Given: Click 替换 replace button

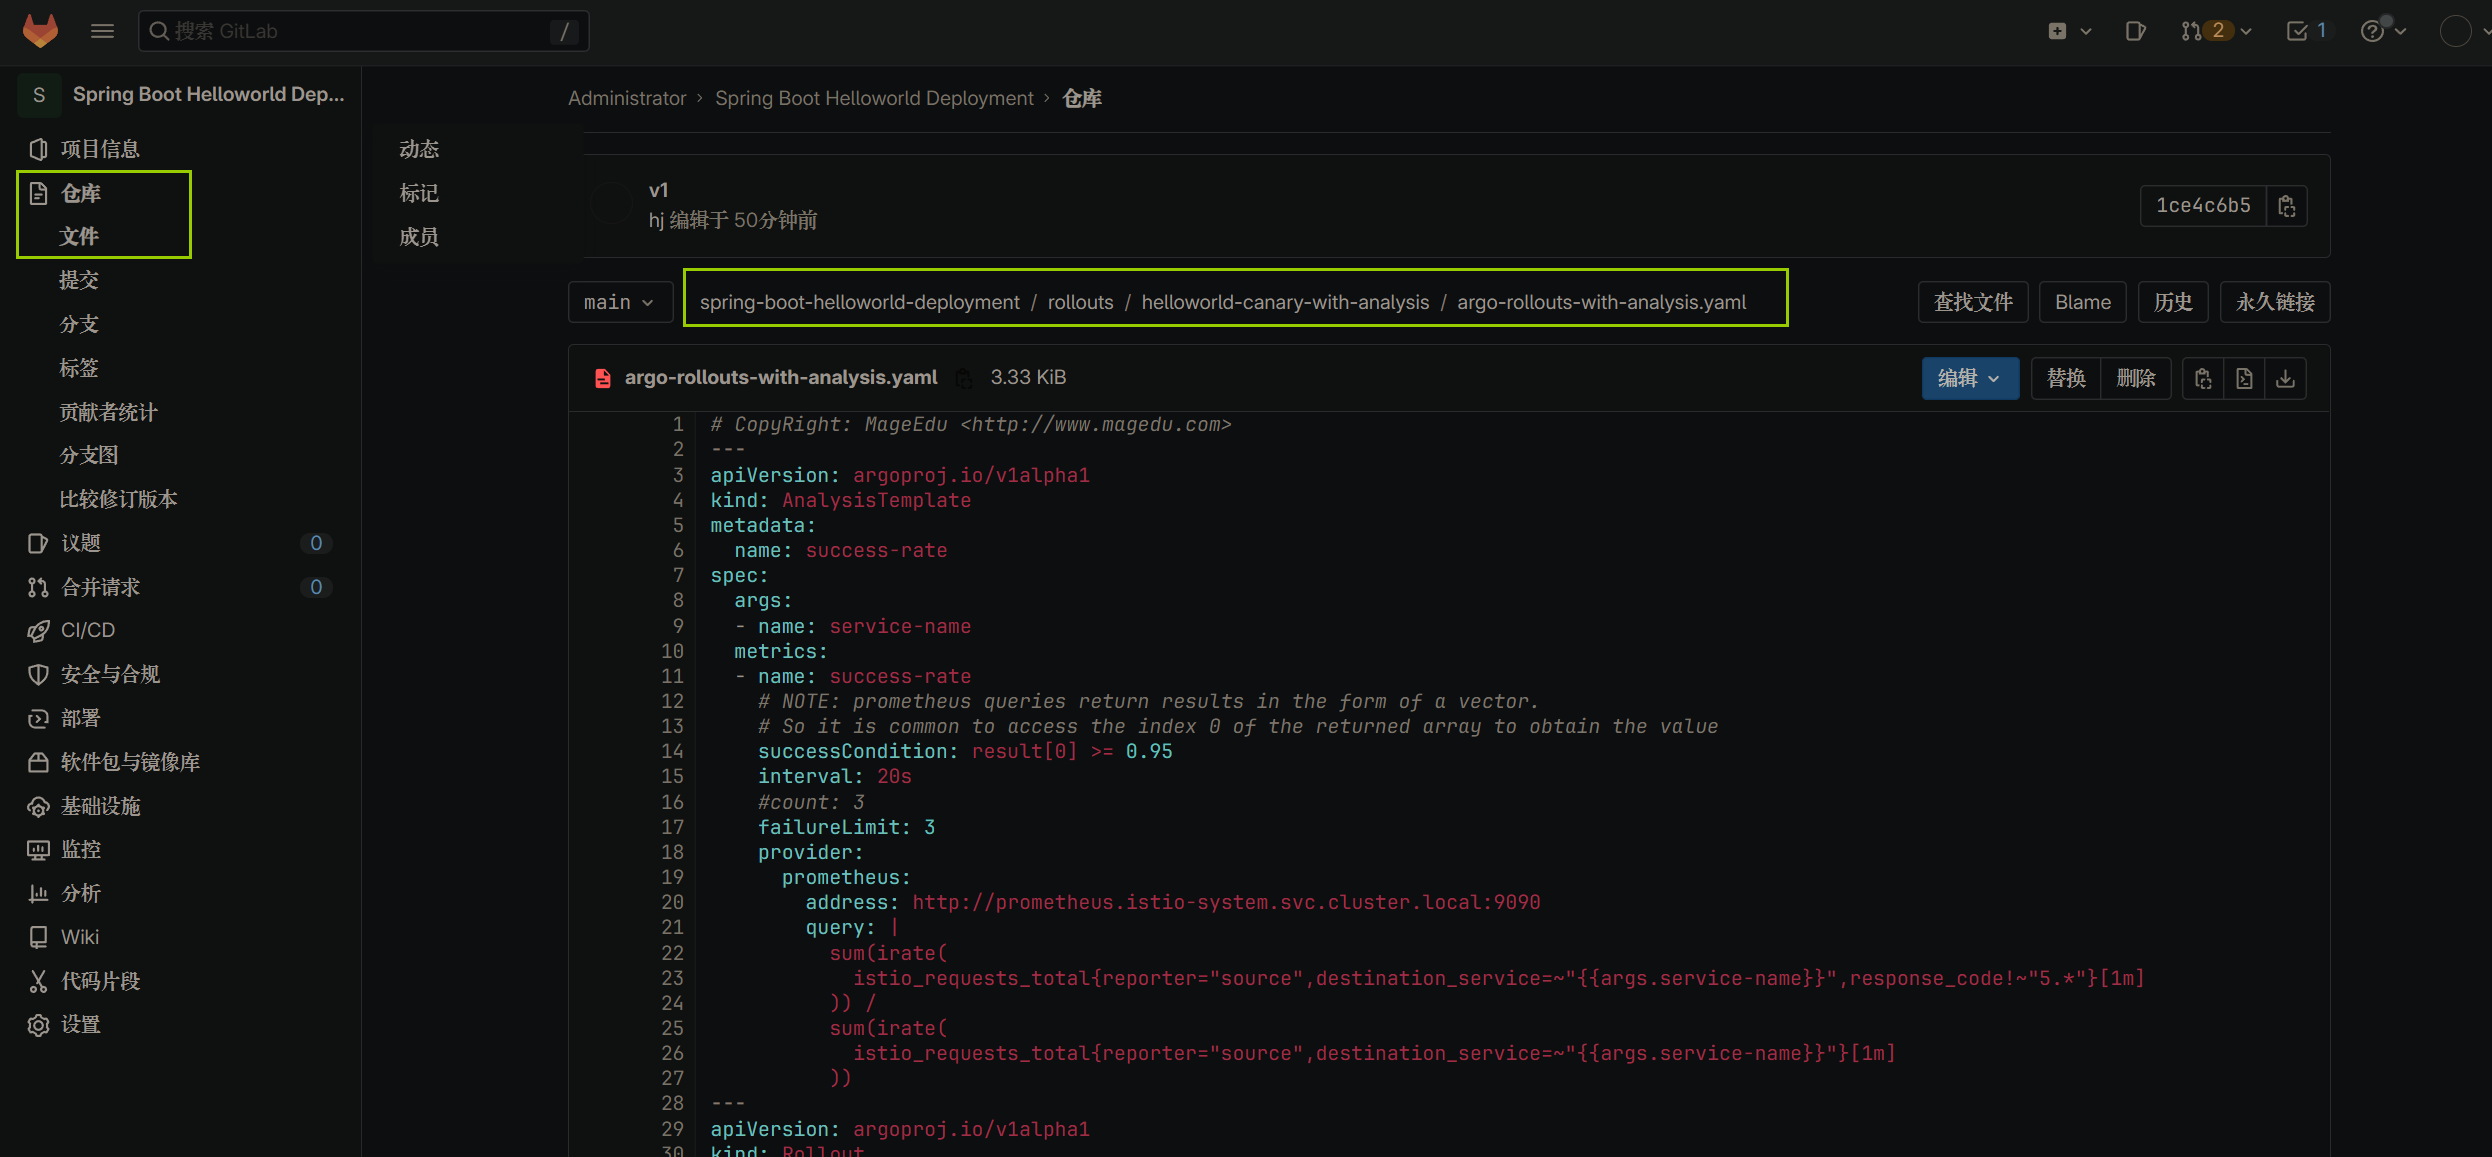Looking at the screenshot, I should click(x=2066, y=378).
